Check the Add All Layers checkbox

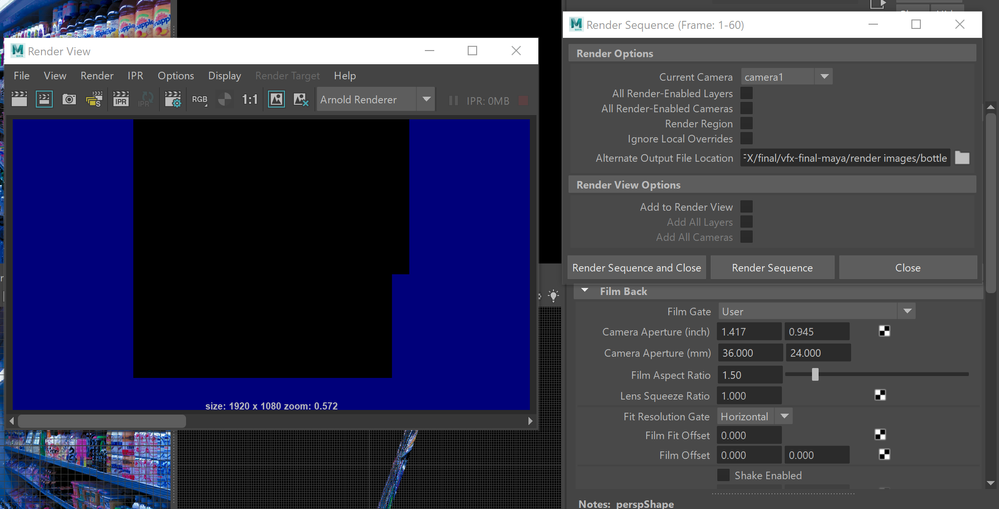pyautogui.click(x=747, y=222)
